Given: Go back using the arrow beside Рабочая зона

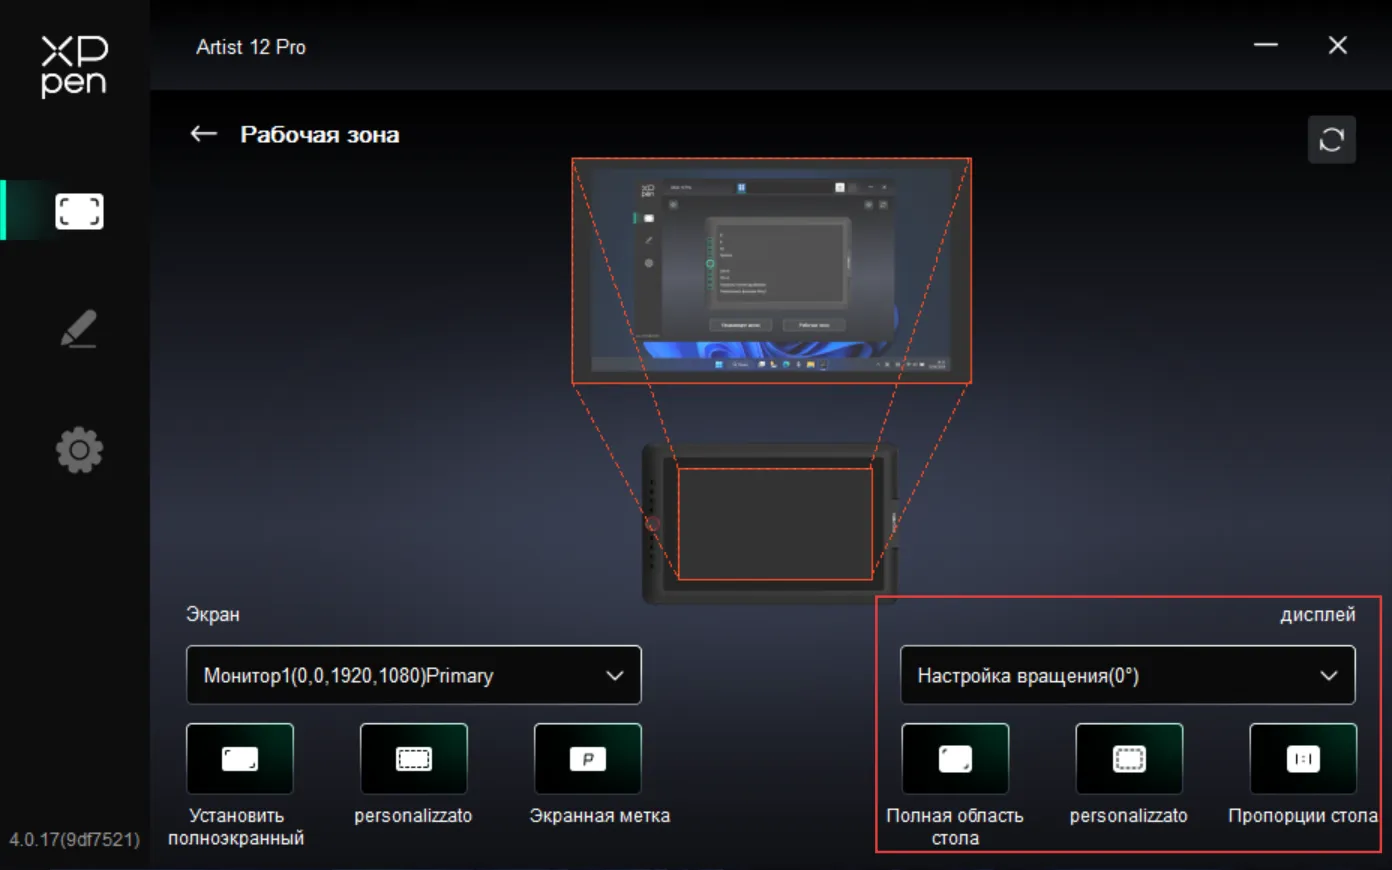Looking at the screenshot, I should (x=204, y=134).
